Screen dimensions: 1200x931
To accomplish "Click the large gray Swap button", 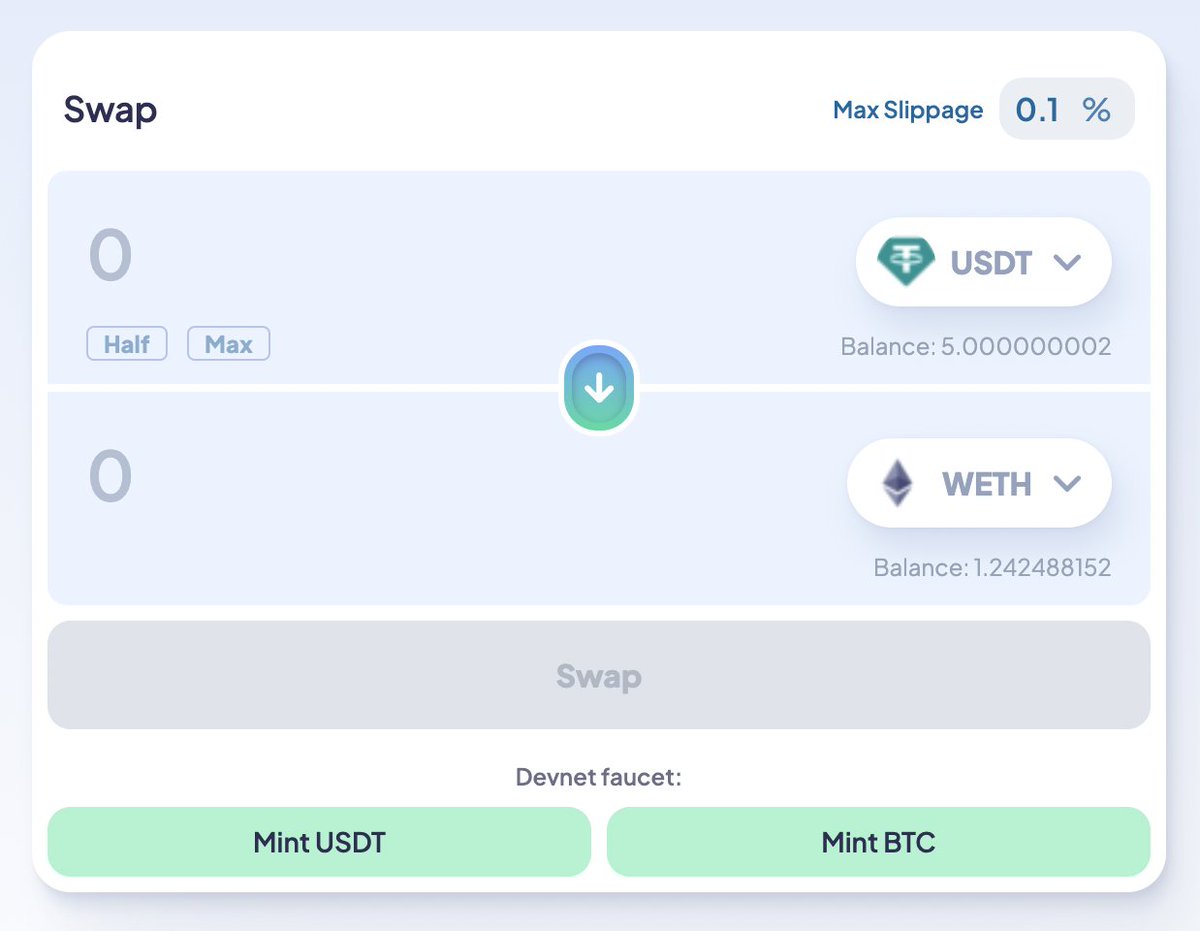I will (599, 675).
